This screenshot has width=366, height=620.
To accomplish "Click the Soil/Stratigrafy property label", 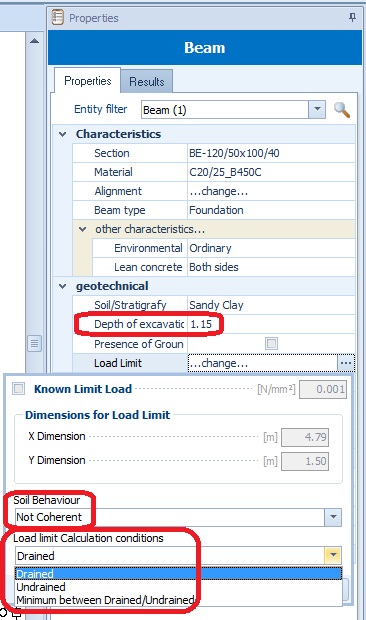I will [x=130, y=305].
